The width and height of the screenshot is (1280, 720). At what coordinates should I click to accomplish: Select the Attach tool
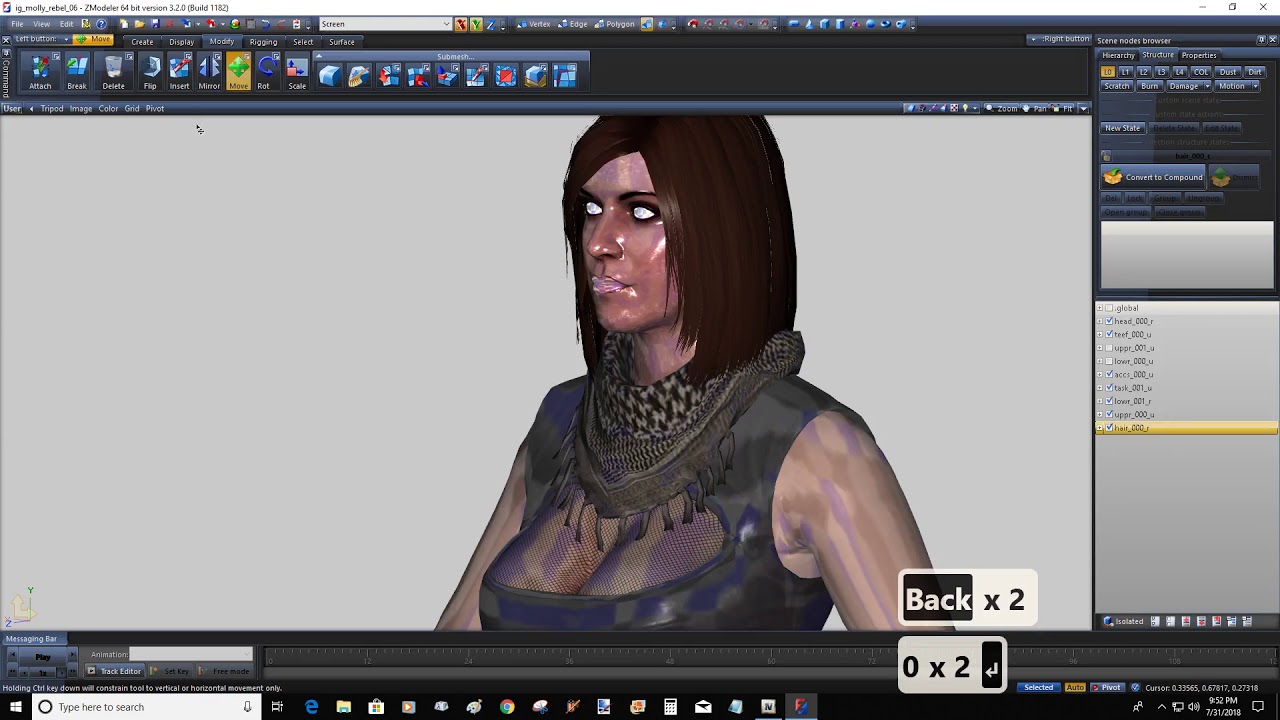pos(40,73)
